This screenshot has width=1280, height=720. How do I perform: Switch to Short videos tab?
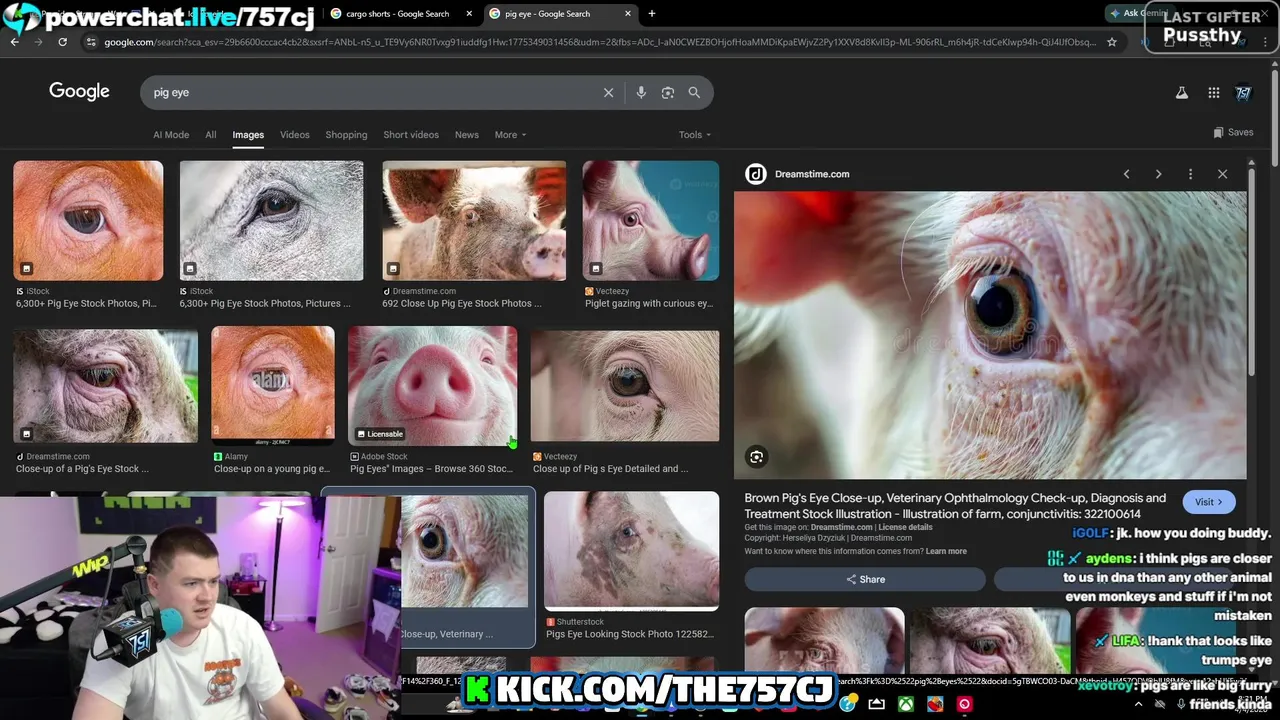point(411,135)
